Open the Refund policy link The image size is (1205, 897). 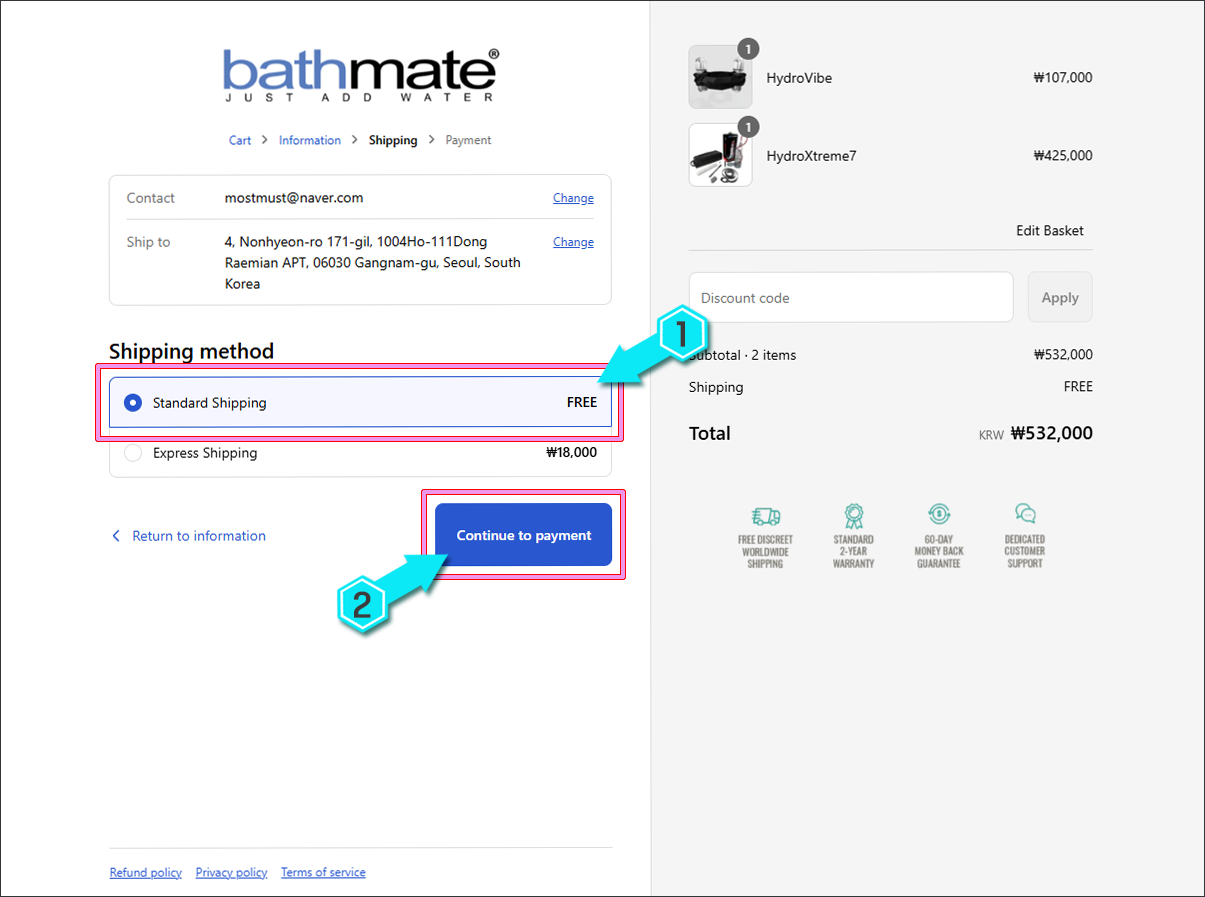click(146, 872)
